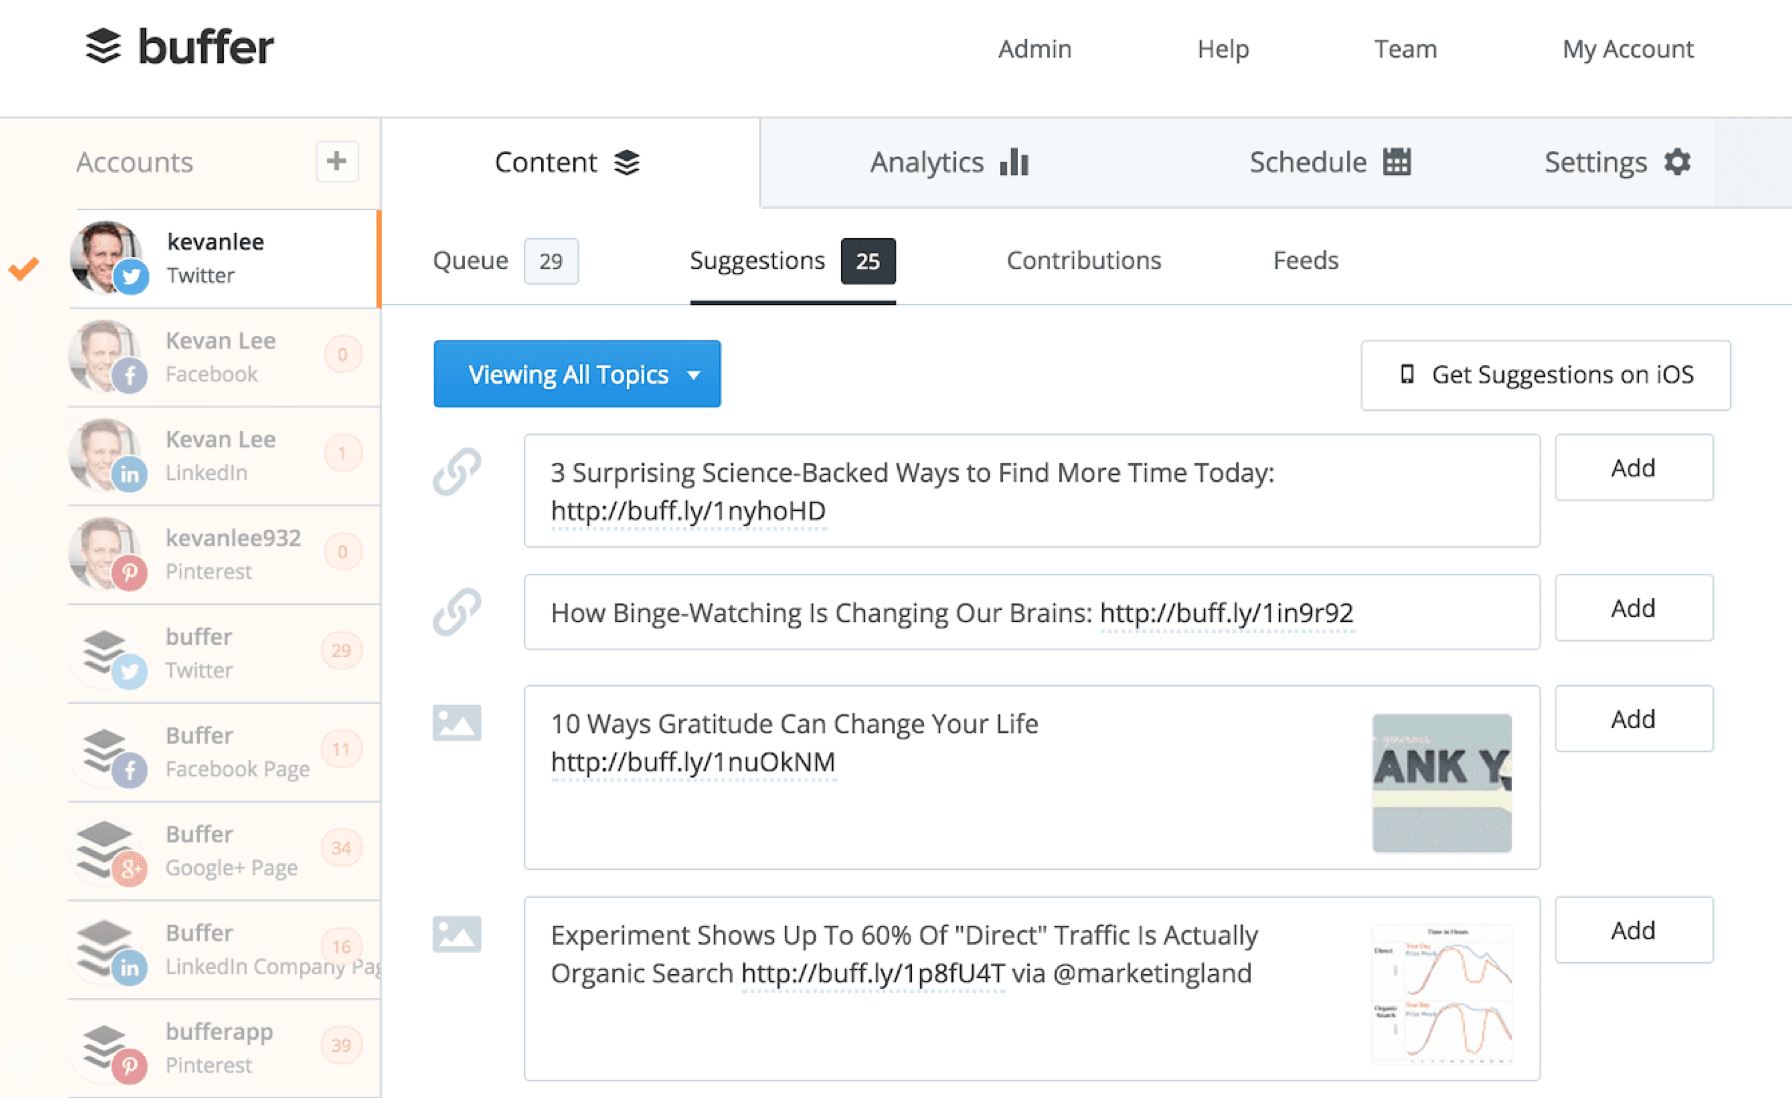The height and width of the screenshot is (1098, 1792).
Task: Click Direct Traffic chart thumbnail
Action: pos(1441,994)
